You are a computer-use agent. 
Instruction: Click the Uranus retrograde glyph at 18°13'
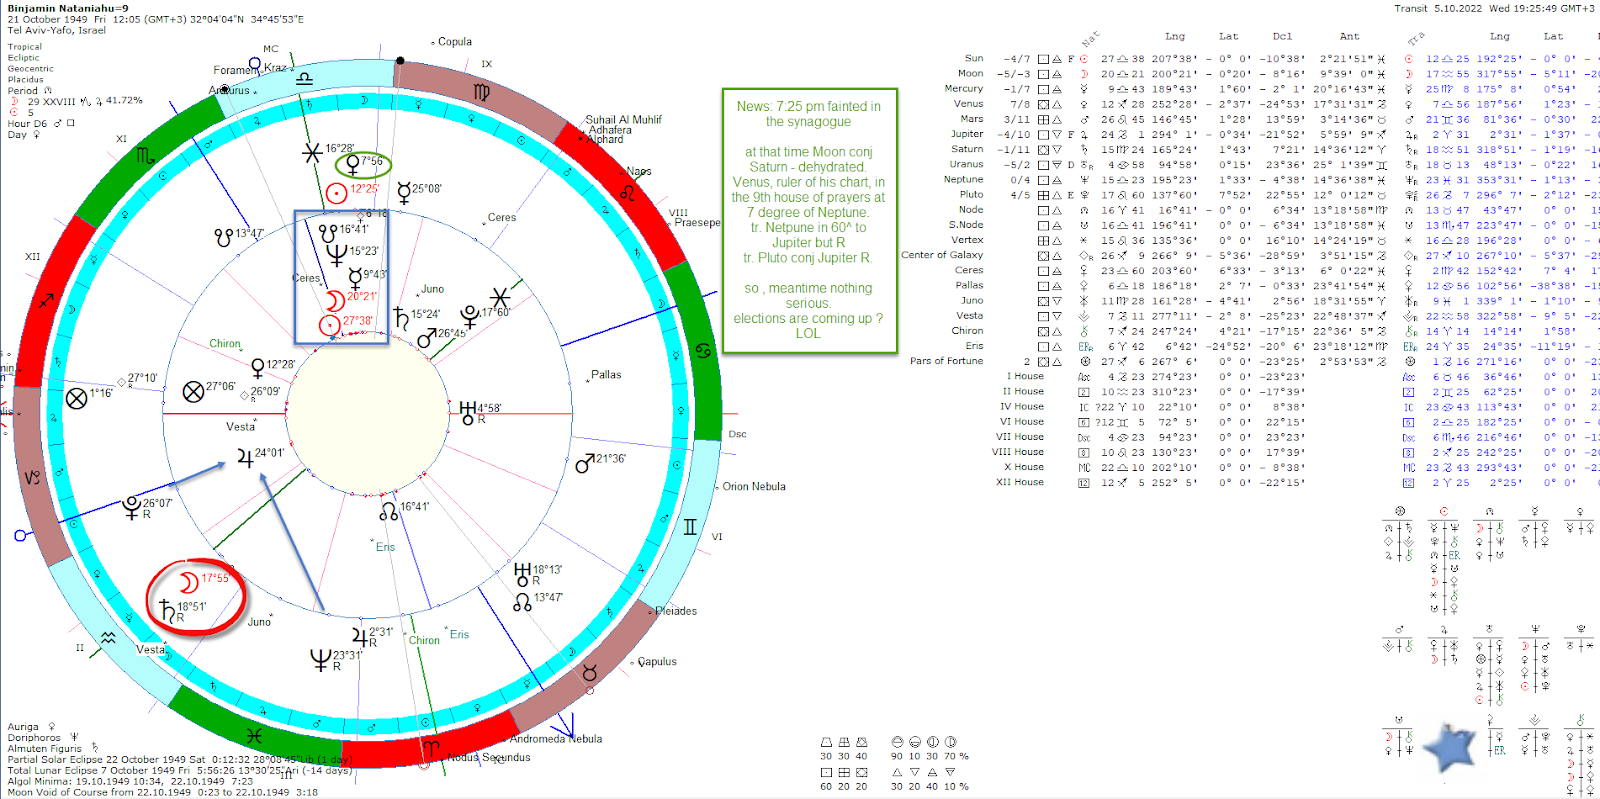click(522, 574)
